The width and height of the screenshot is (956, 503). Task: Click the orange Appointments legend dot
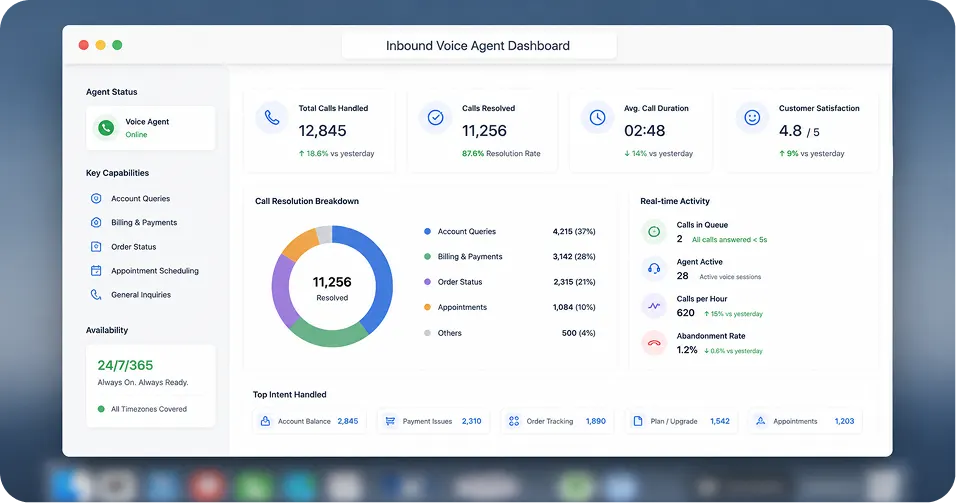427,307
